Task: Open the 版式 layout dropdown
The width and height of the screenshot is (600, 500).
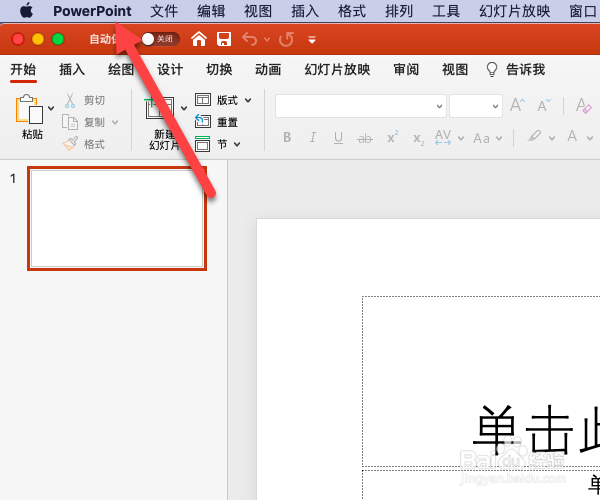Action: 223,100
